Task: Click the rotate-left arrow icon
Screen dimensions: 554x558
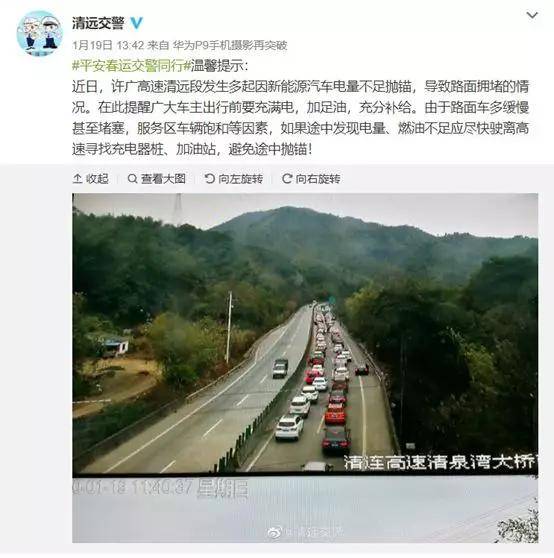Action: click(210, 179)
